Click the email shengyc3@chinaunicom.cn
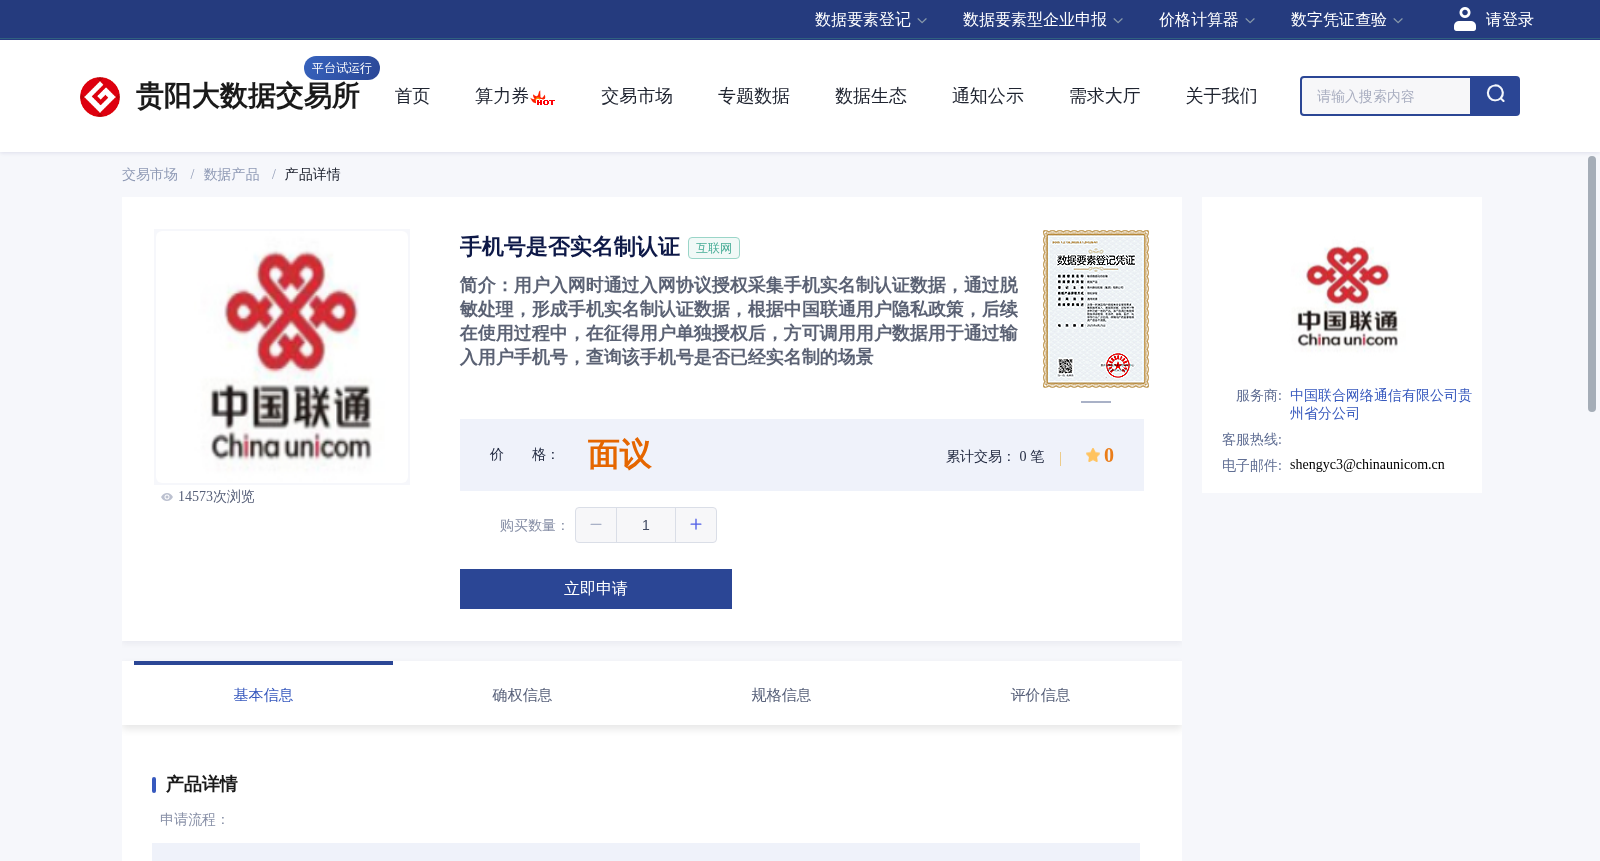 (1367, 465)
